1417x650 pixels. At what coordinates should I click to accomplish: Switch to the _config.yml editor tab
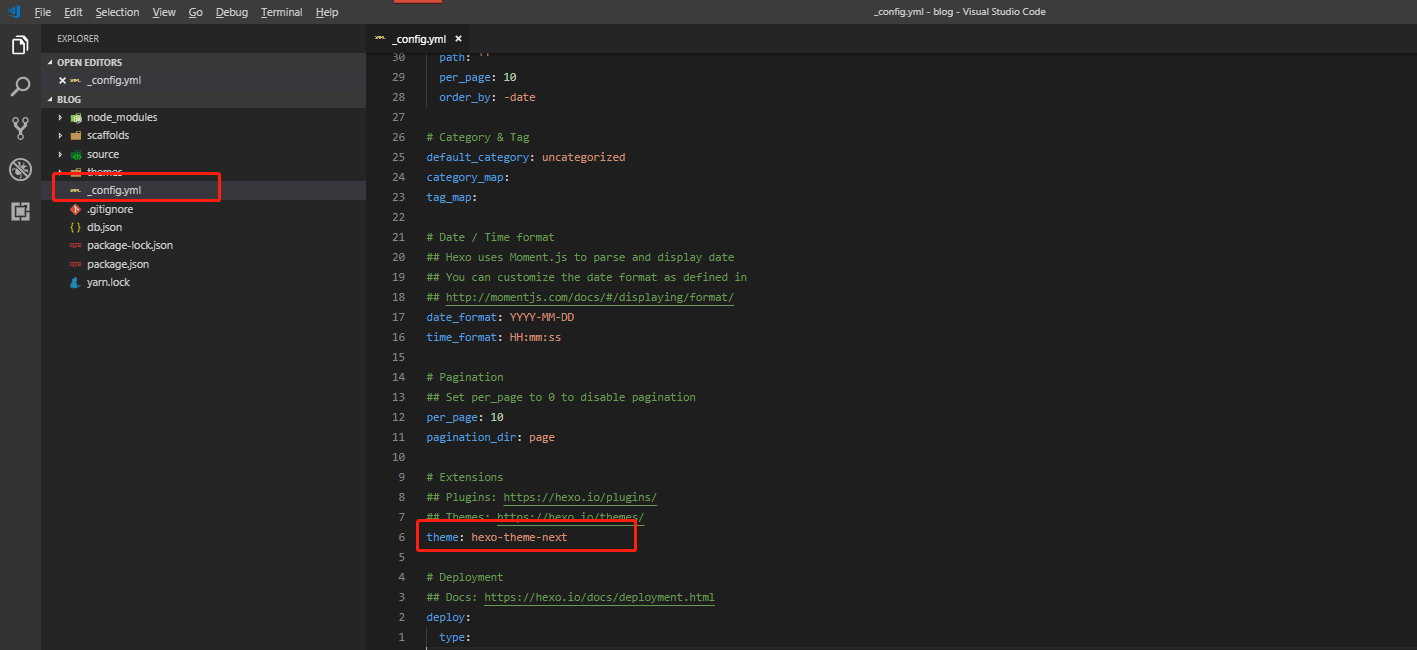point(419,39)
